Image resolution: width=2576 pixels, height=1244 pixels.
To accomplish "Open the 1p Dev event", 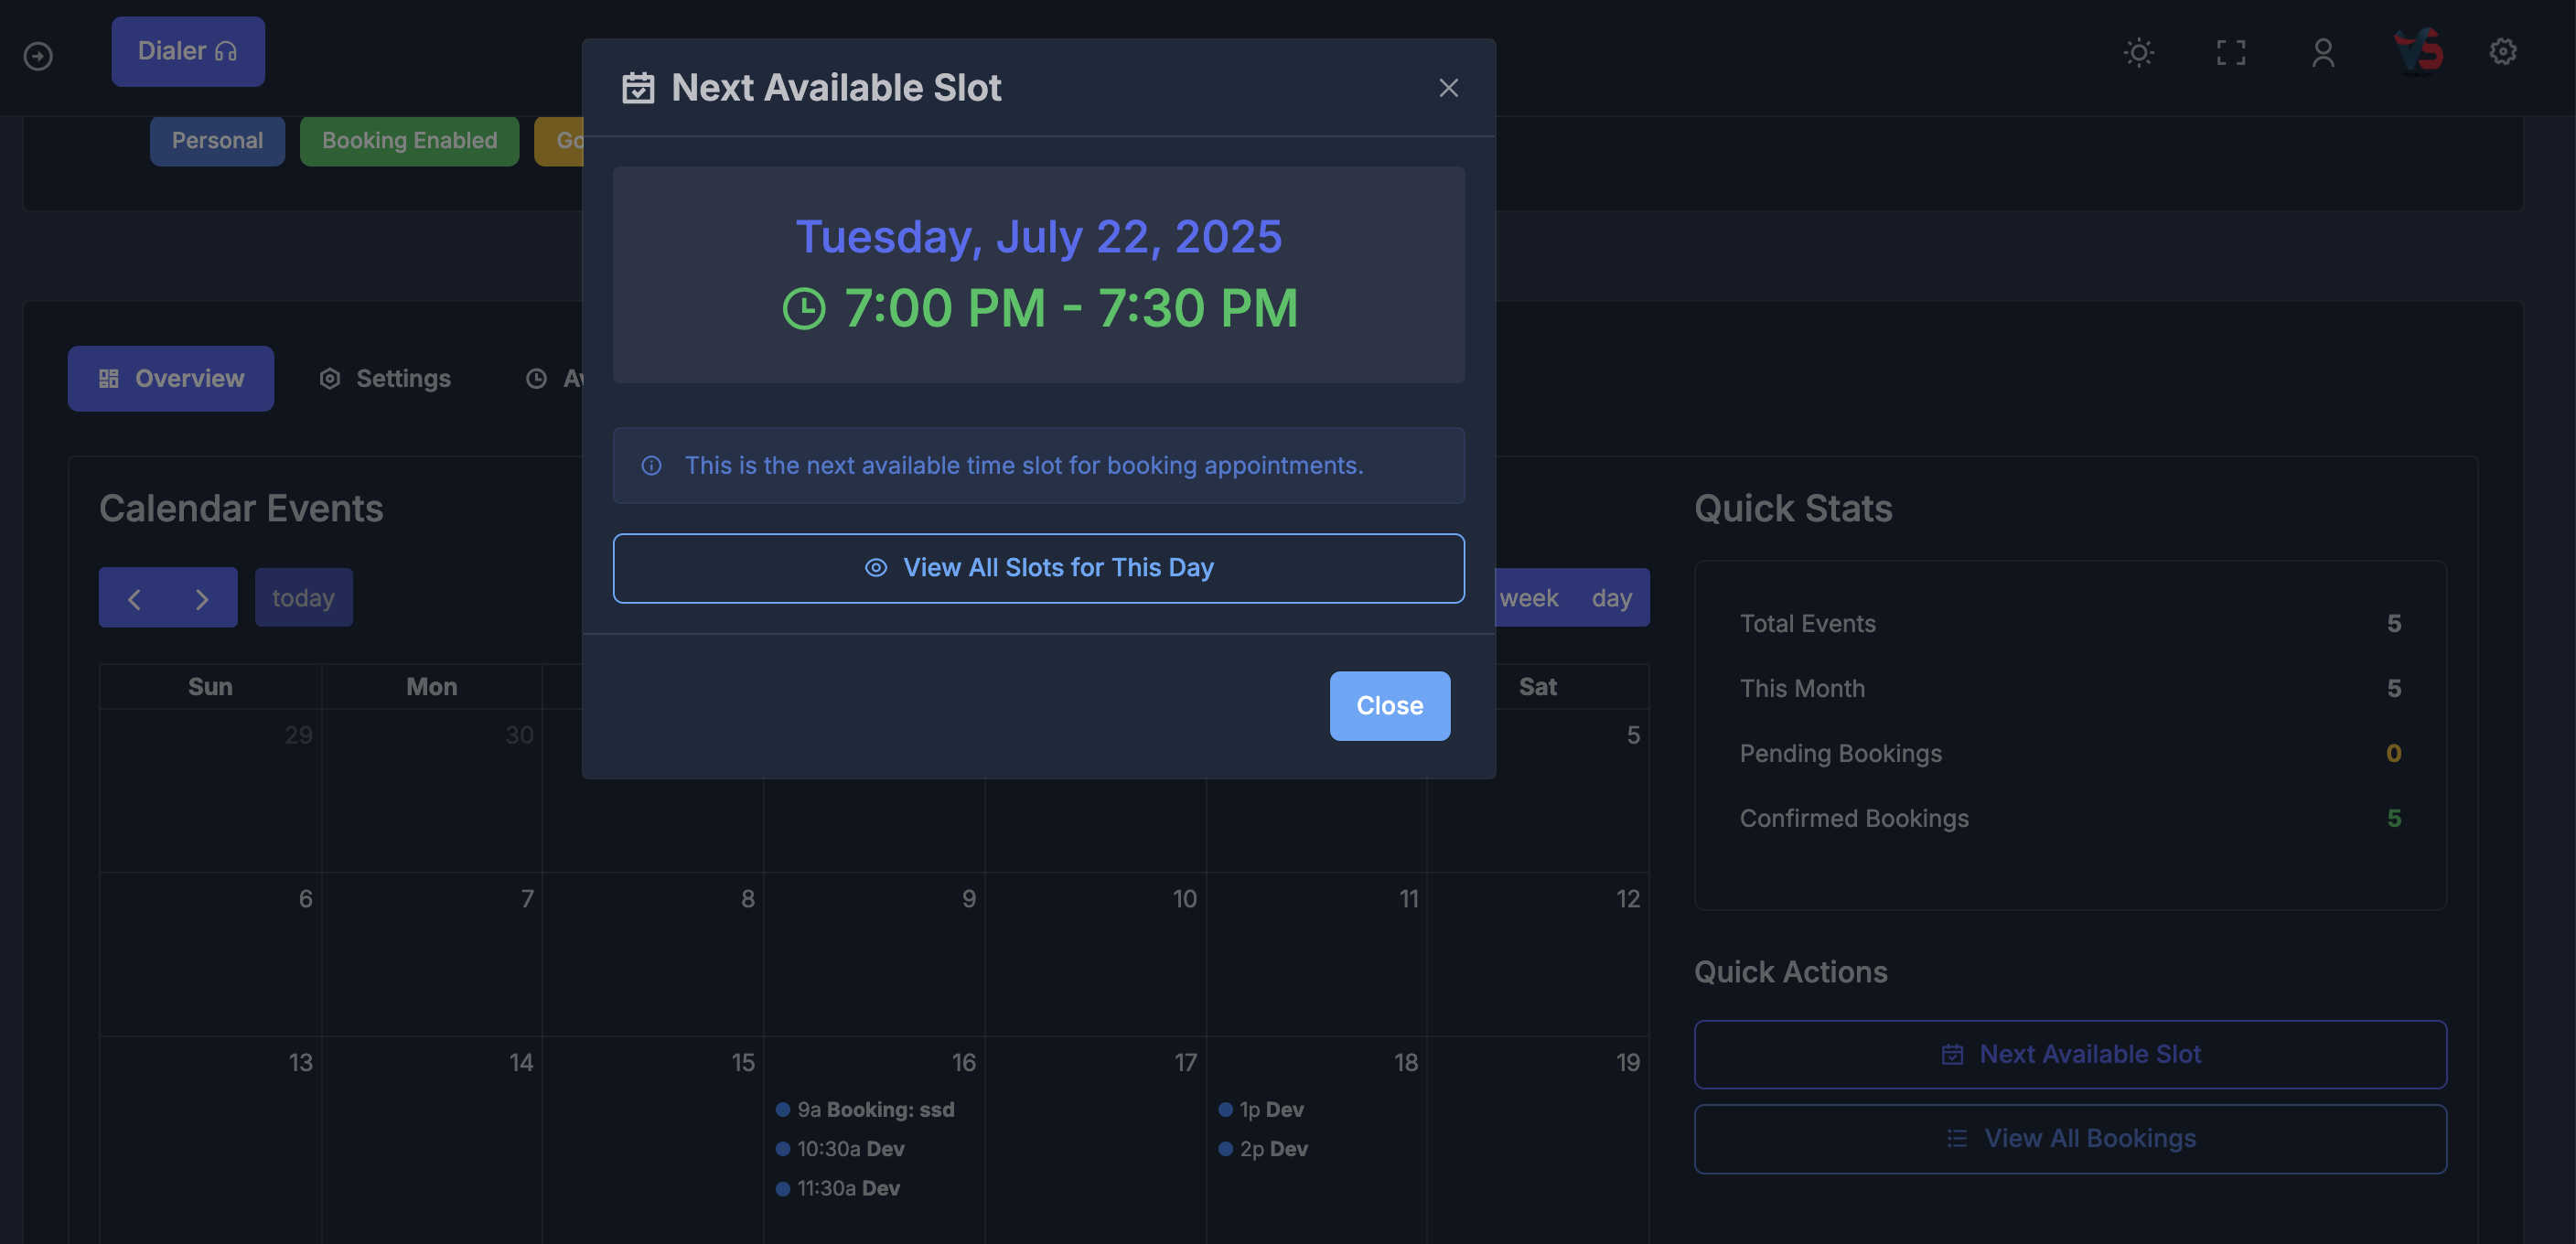I will 1260,1109.
